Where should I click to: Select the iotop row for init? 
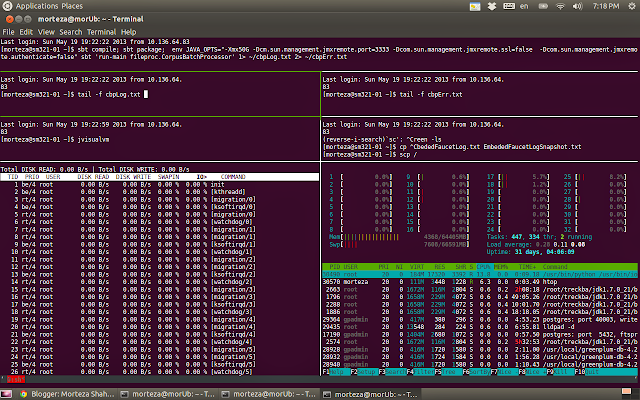click(160, 184)
